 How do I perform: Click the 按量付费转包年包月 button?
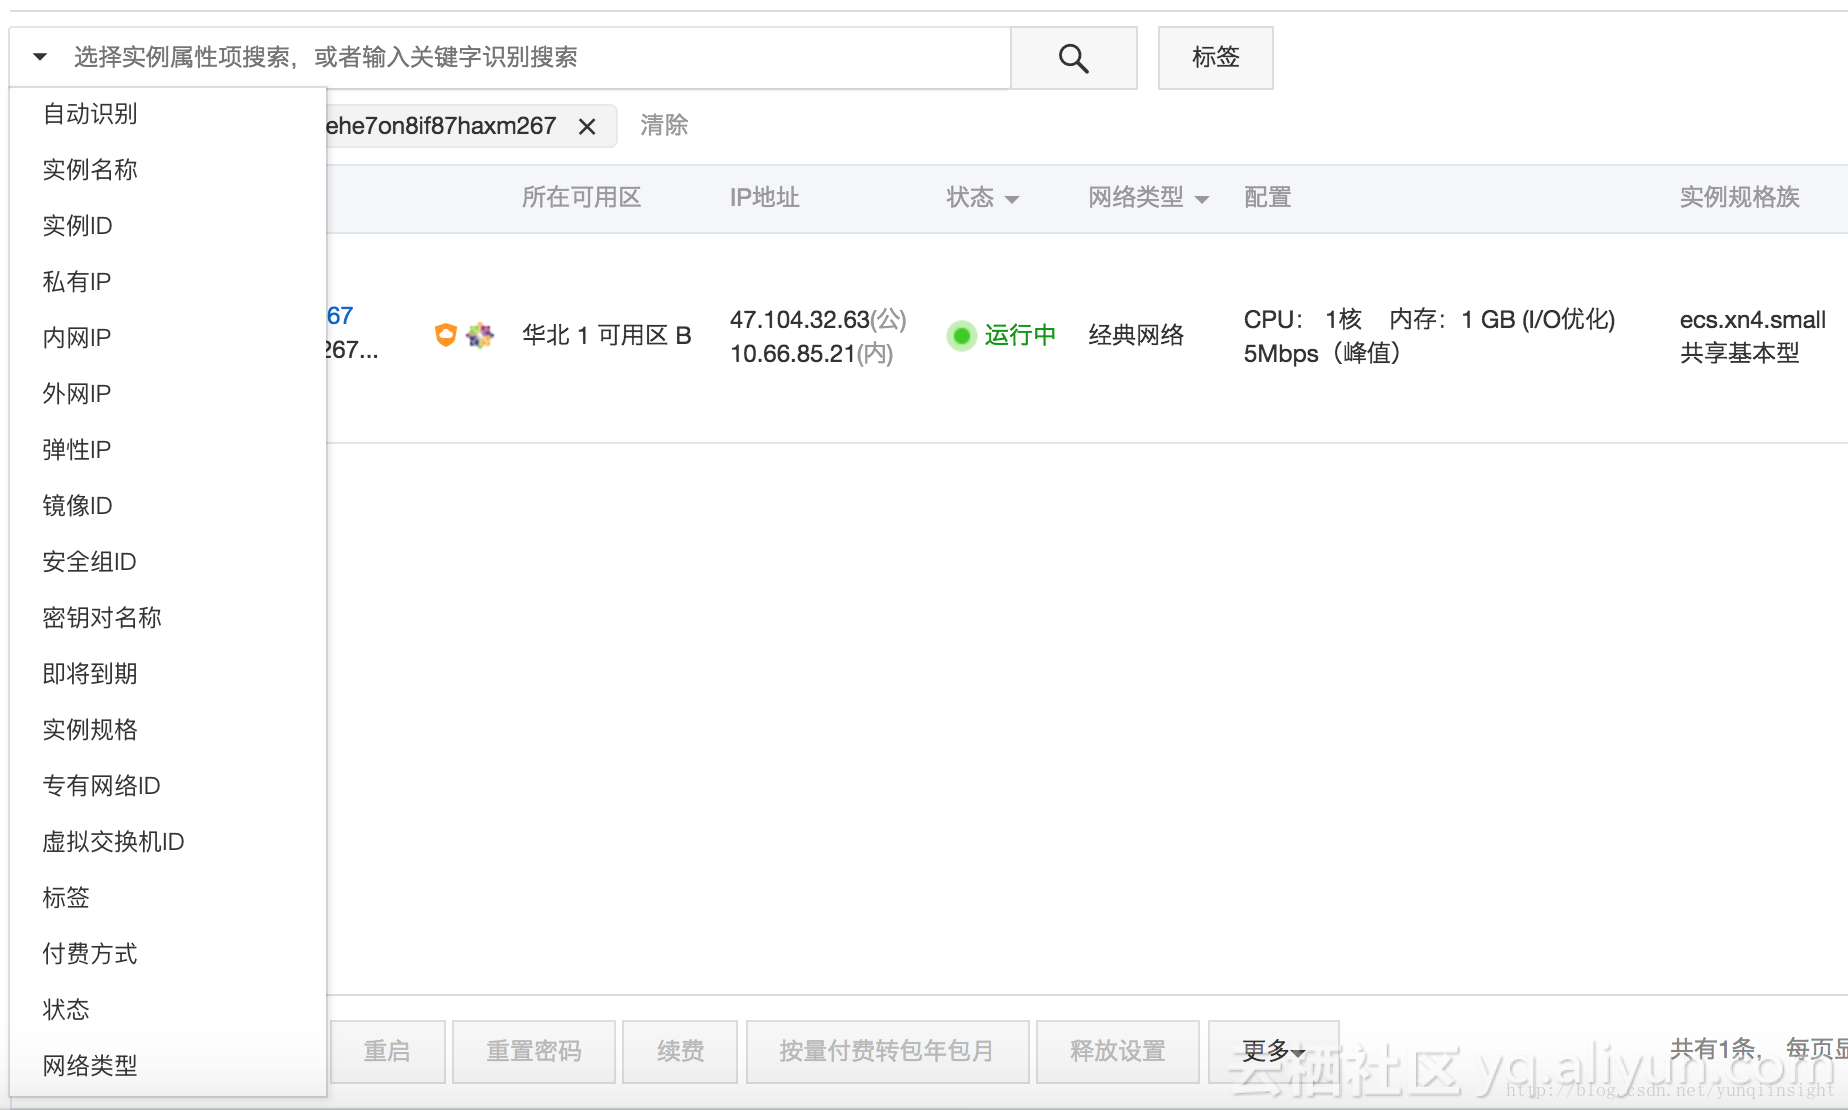(x=888, y=1052)
